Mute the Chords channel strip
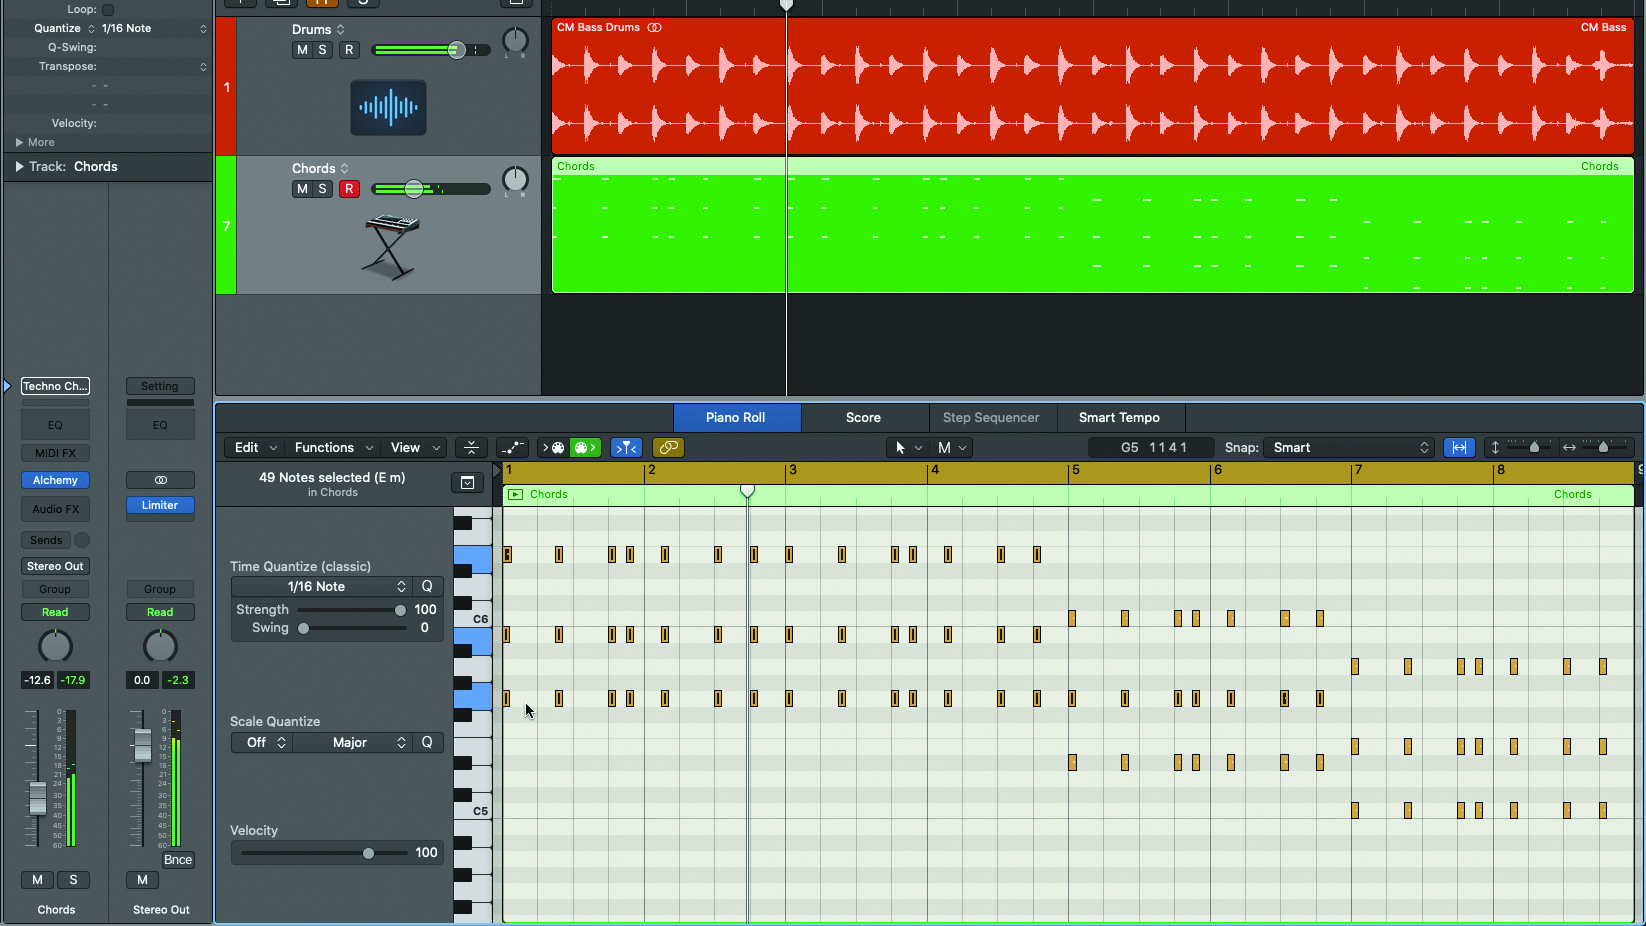 pos(37,880)
